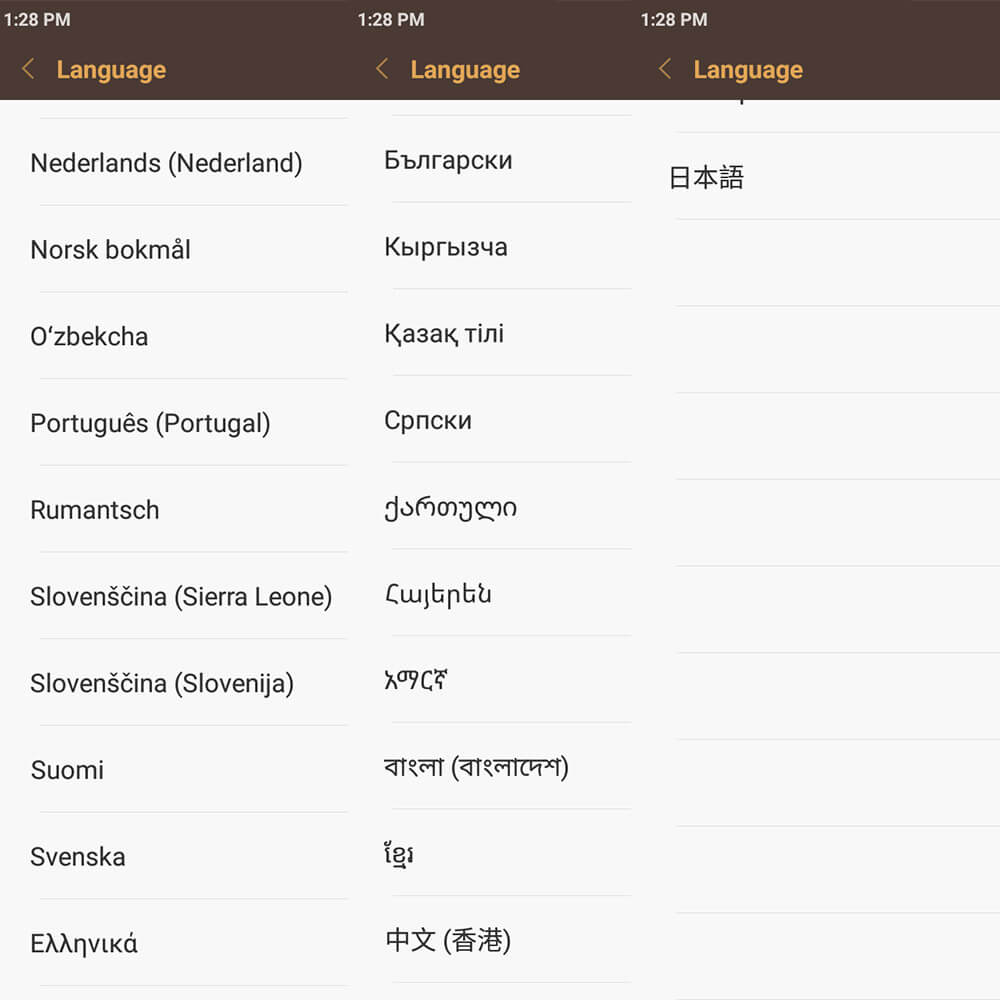
Task: Select Български language entry
Action: 448,160
